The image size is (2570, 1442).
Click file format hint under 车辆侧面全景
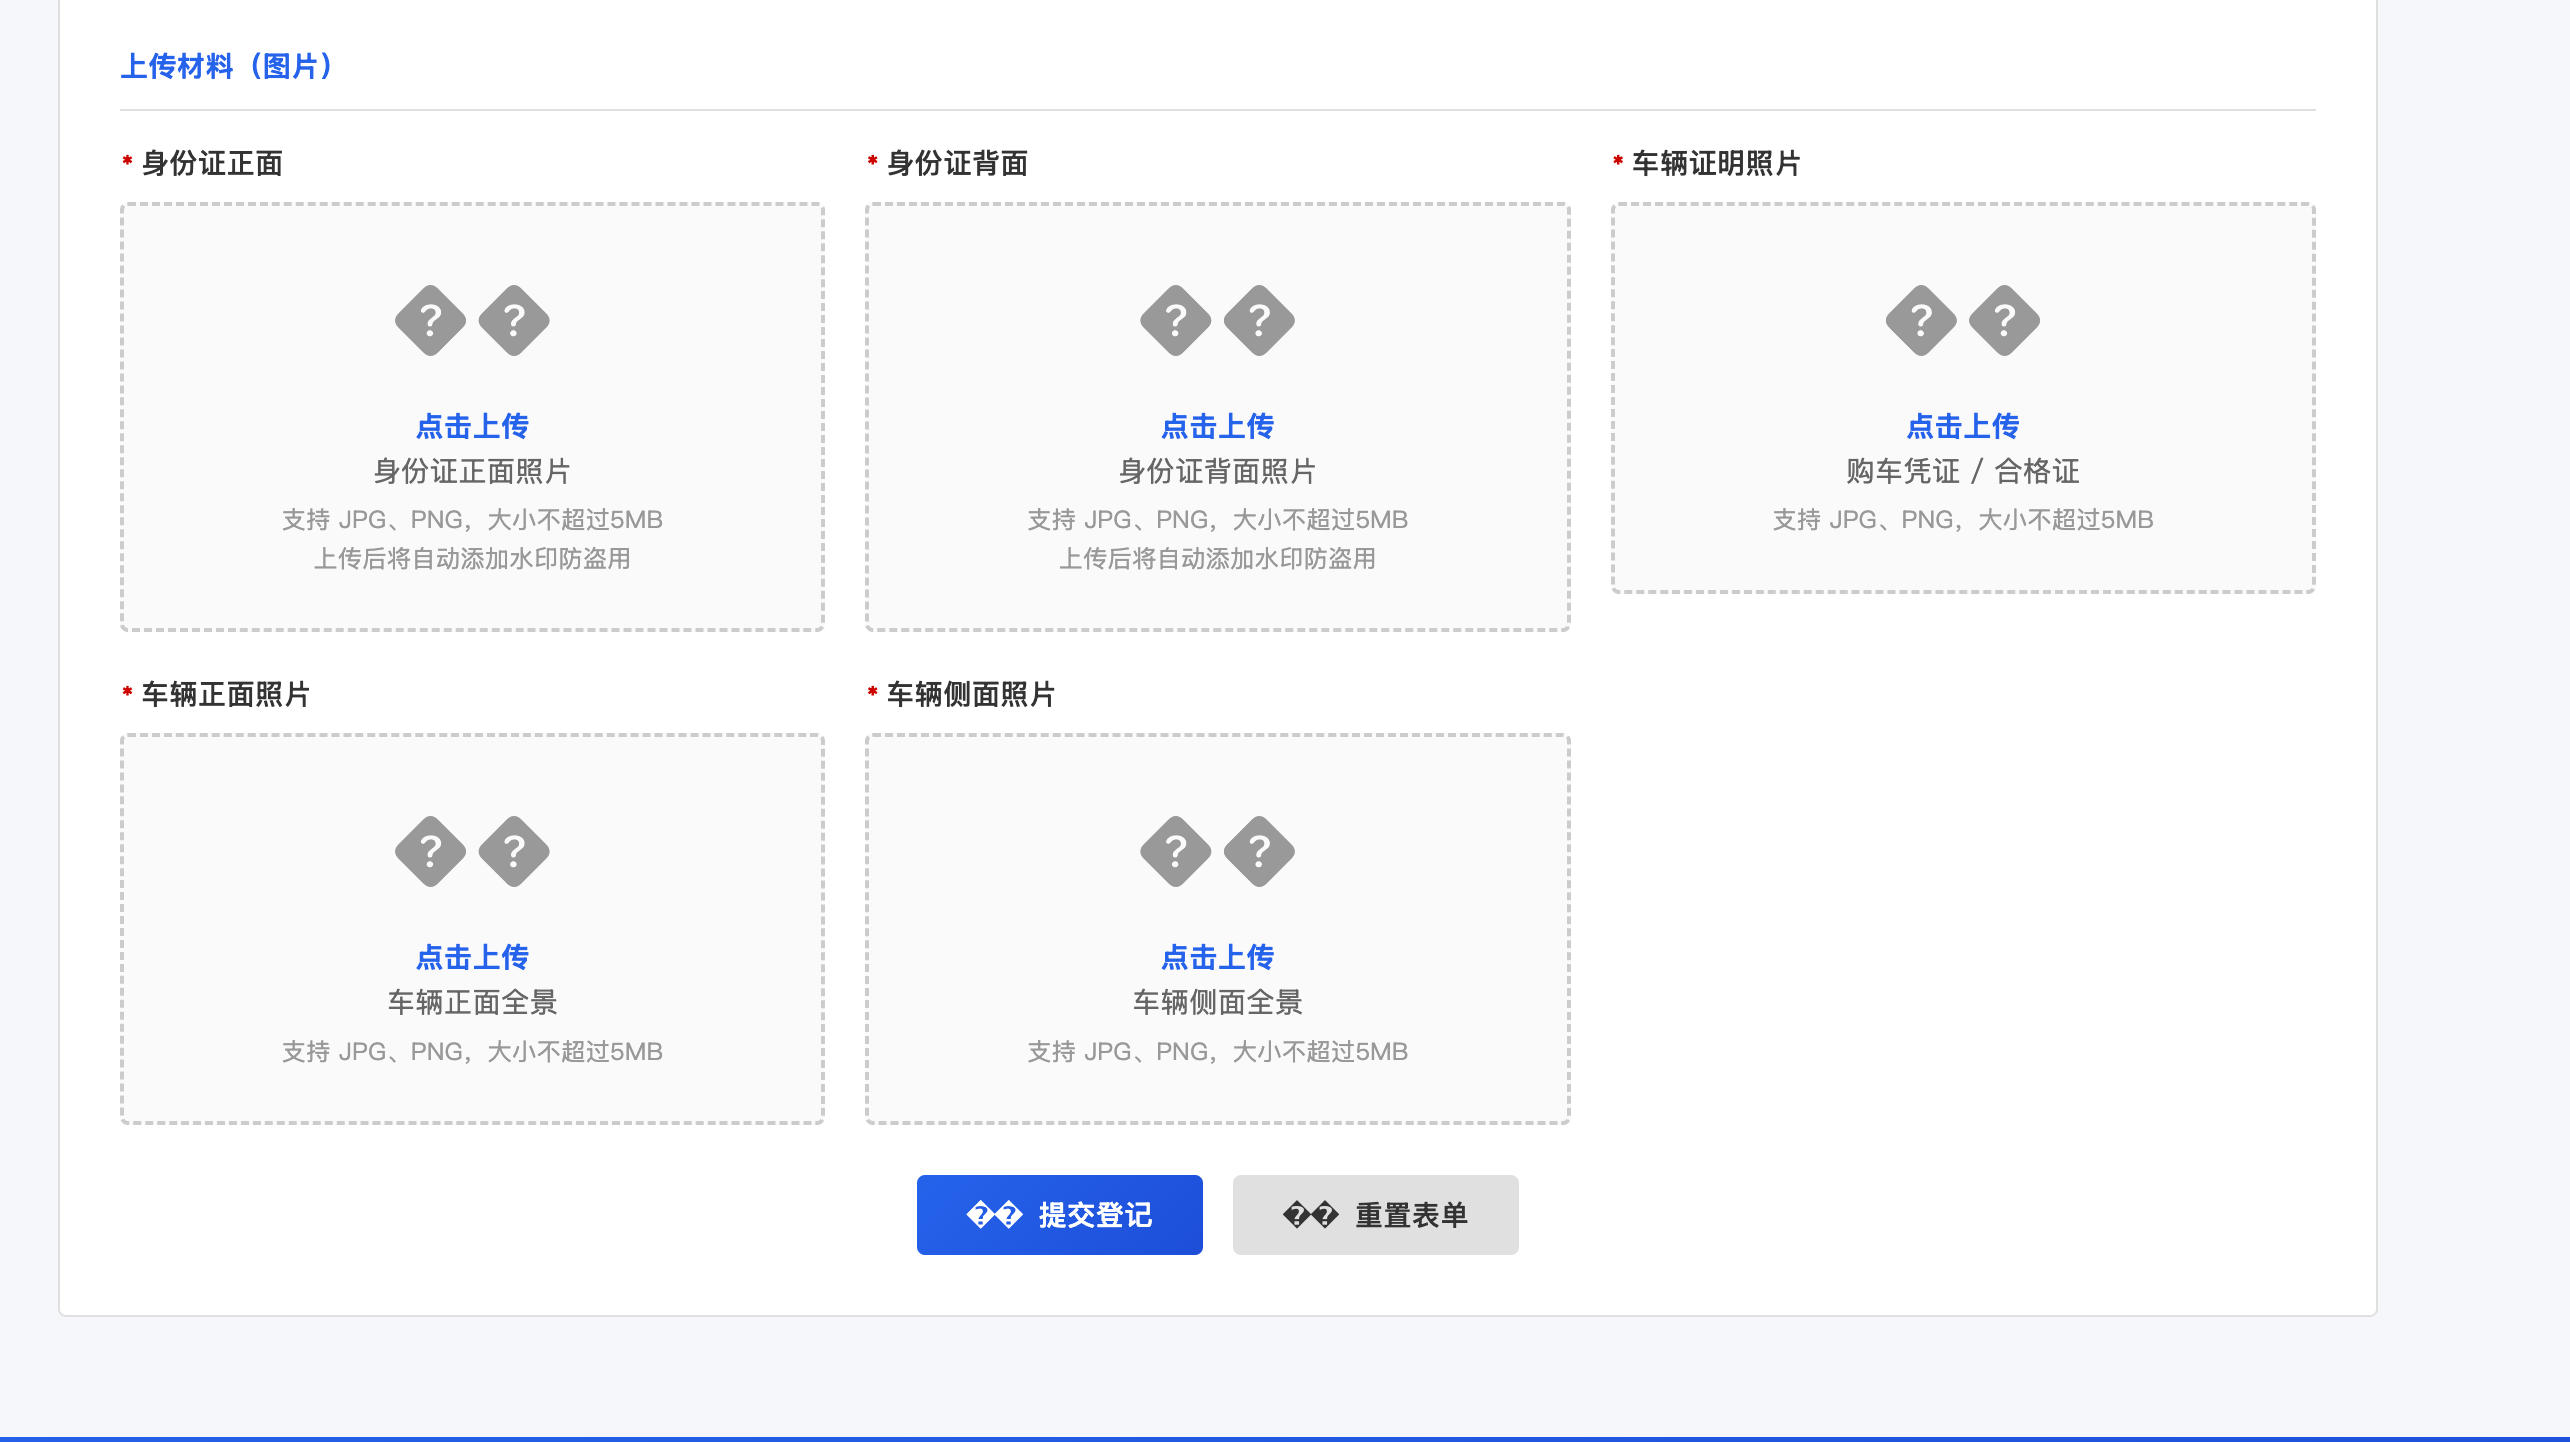(1217, 1051)
